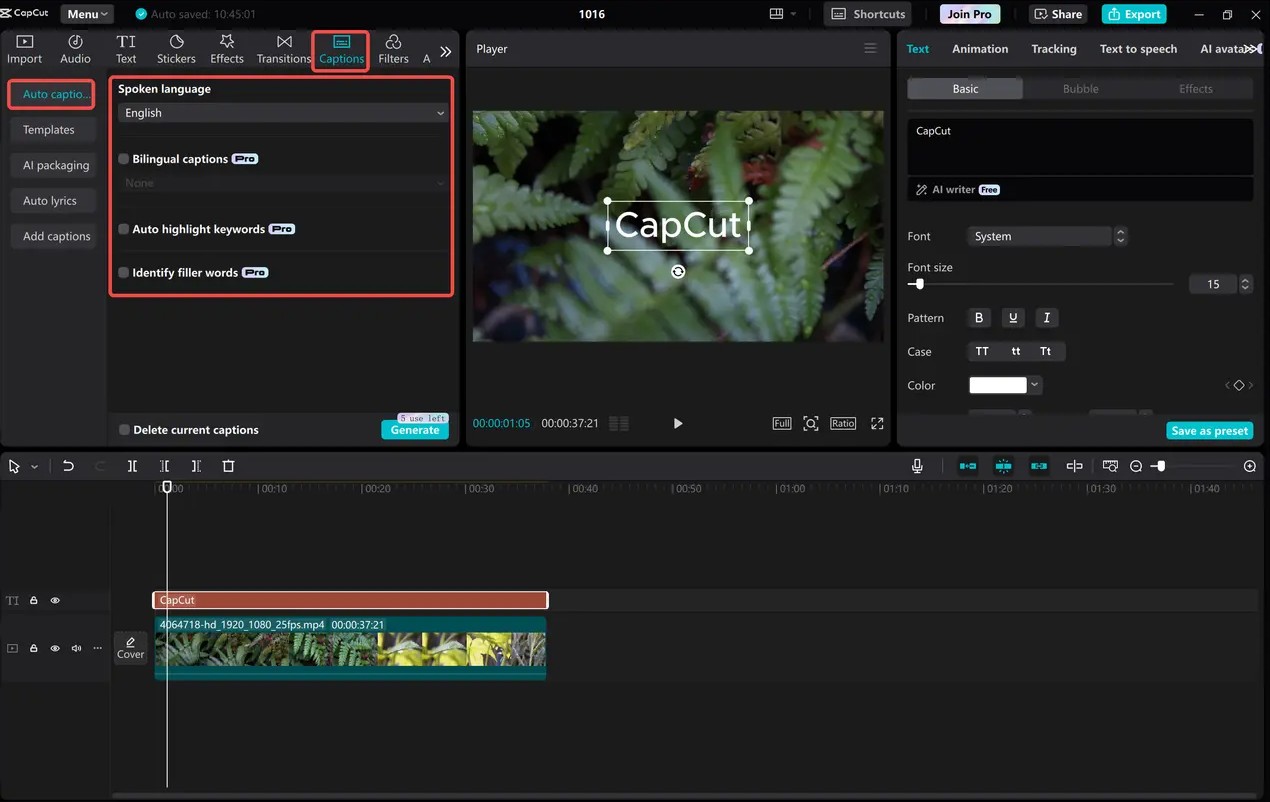Screen dimensions: 1270x802
Task: Open the Font System dropdown
Action: tap(1039, 236)
